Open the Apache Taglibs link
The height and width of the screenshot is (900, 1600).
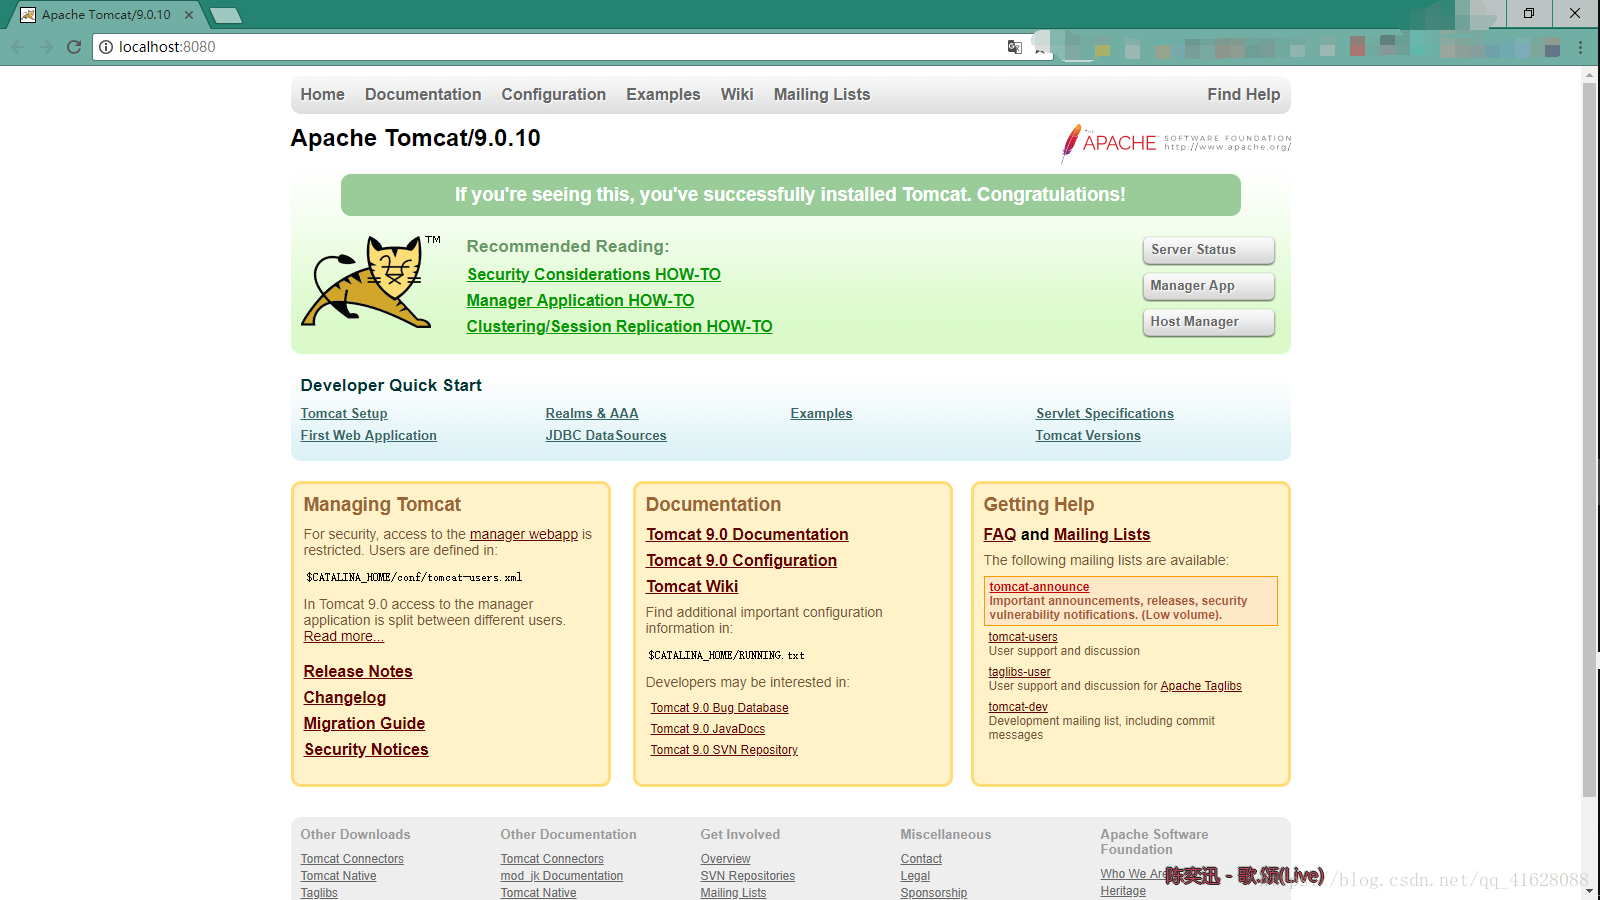pyautogui.click(x=1201, y=686)
